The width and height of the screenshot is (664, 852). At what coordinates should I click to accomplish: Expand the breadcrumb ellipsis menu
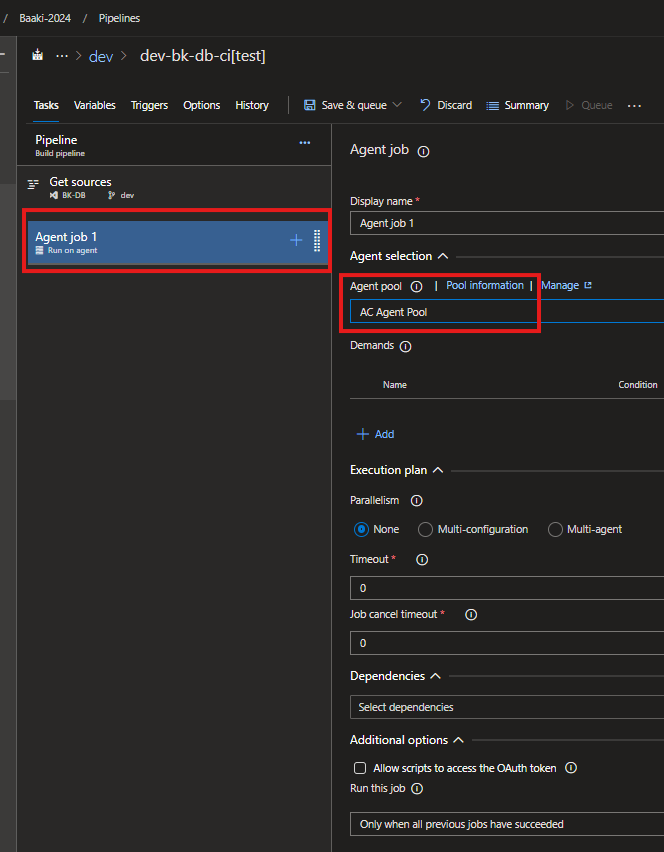coord(62,56)
